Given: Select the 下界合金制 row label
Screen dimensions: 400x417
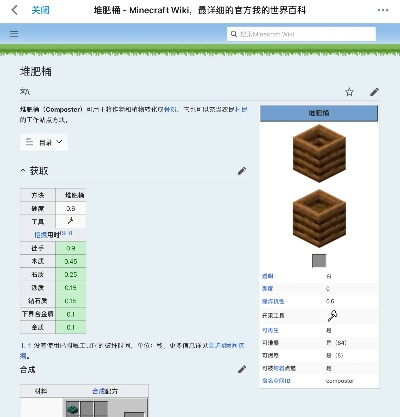Looking at the screenshot, I should pyautogui.click(x=38, y=314).
